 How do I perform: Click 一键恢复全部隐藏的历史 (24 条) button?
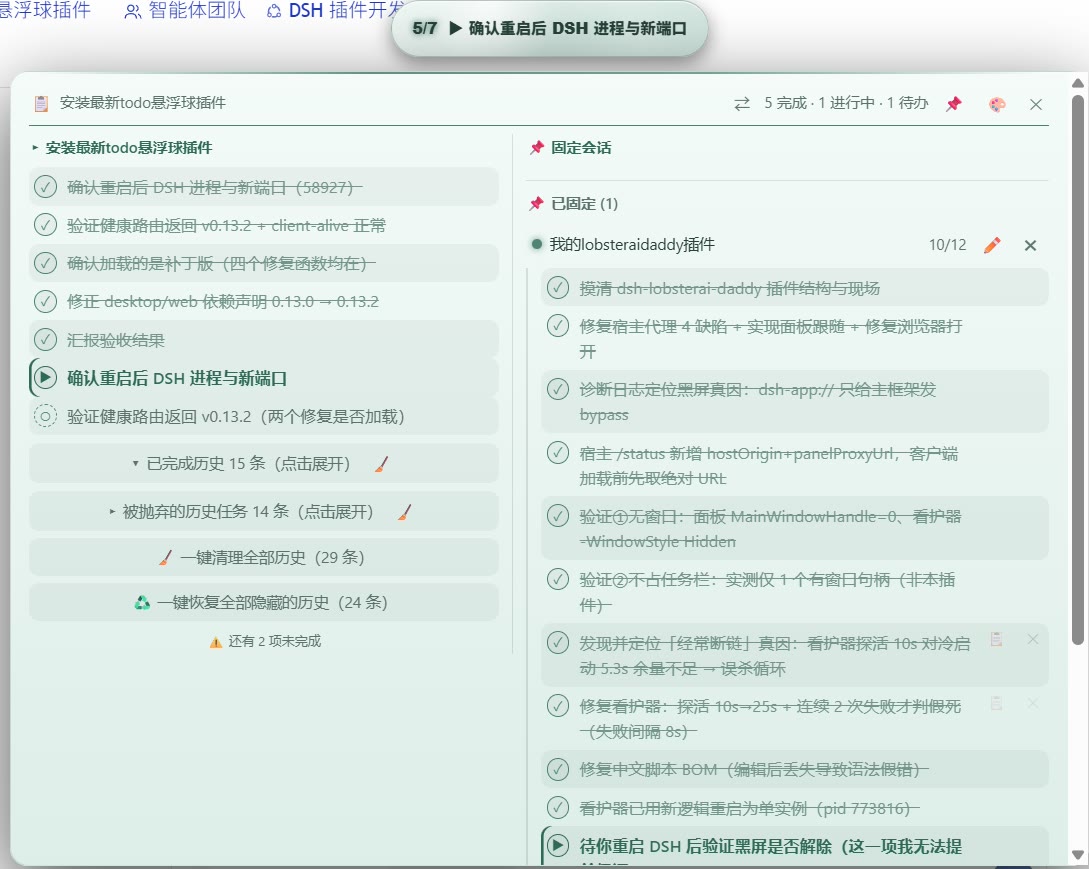pyautogui.click(x=264, y=602)
